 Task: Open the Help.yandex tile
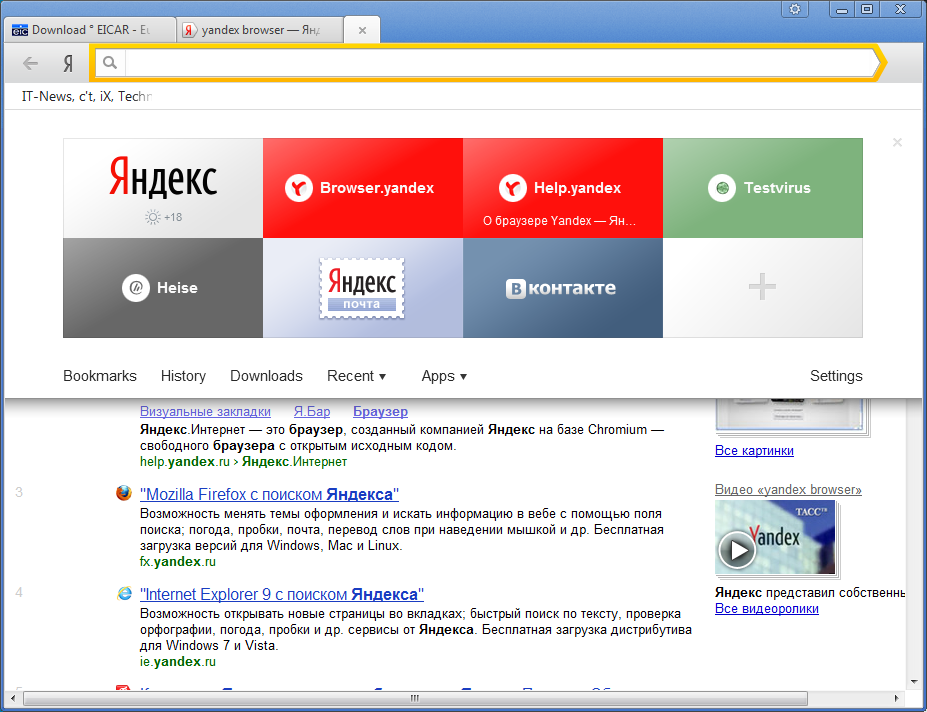pos(563,188)
